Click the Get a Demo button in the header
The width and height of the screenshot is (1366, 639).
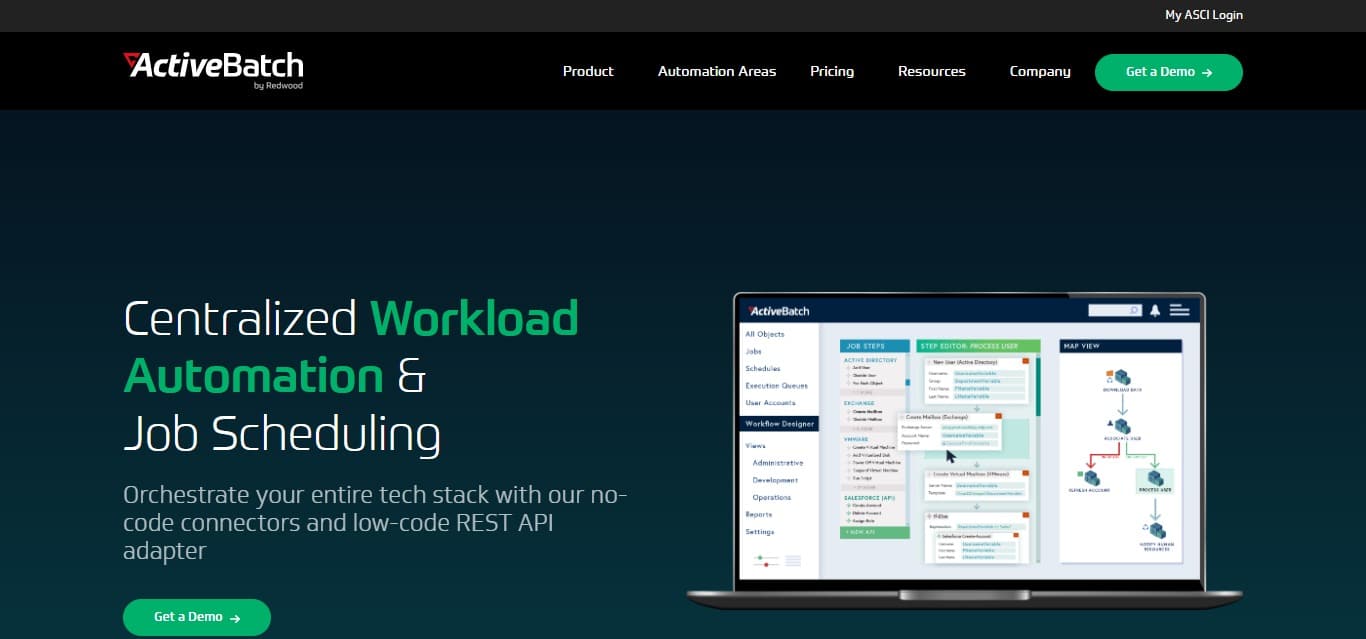(1168, 72)
